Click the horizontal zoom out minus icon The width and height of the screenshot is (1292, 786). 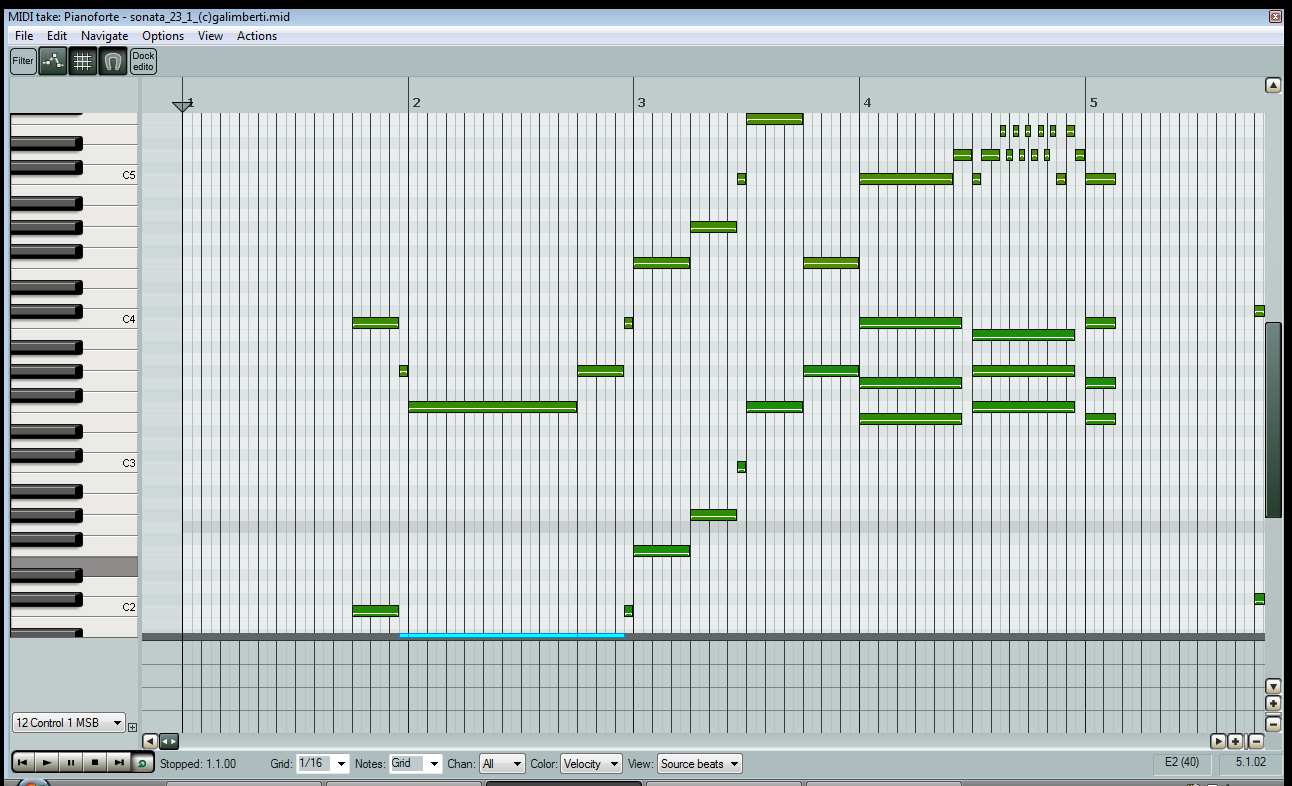[x=1256, y=741]
